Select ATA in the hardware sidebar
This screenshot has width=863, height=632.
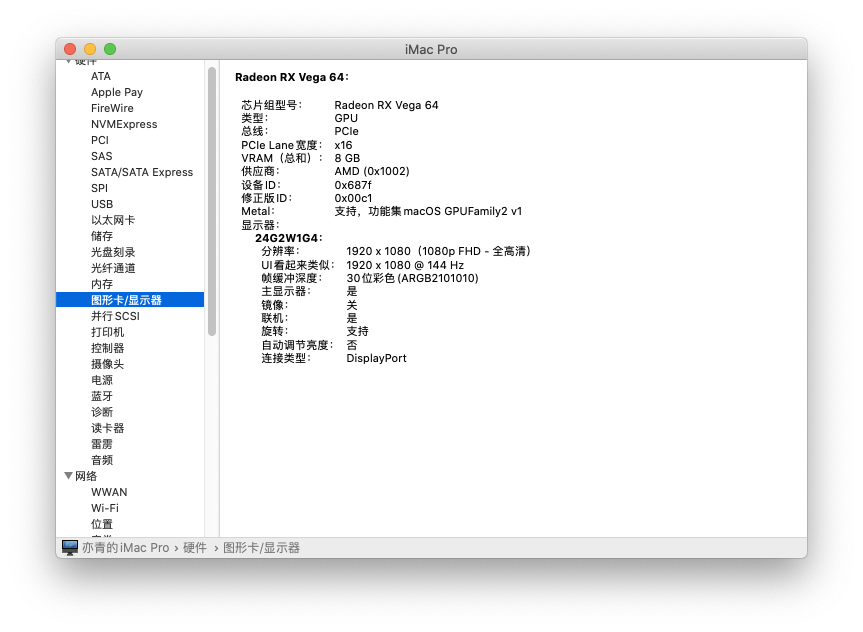tap(101, 76)
